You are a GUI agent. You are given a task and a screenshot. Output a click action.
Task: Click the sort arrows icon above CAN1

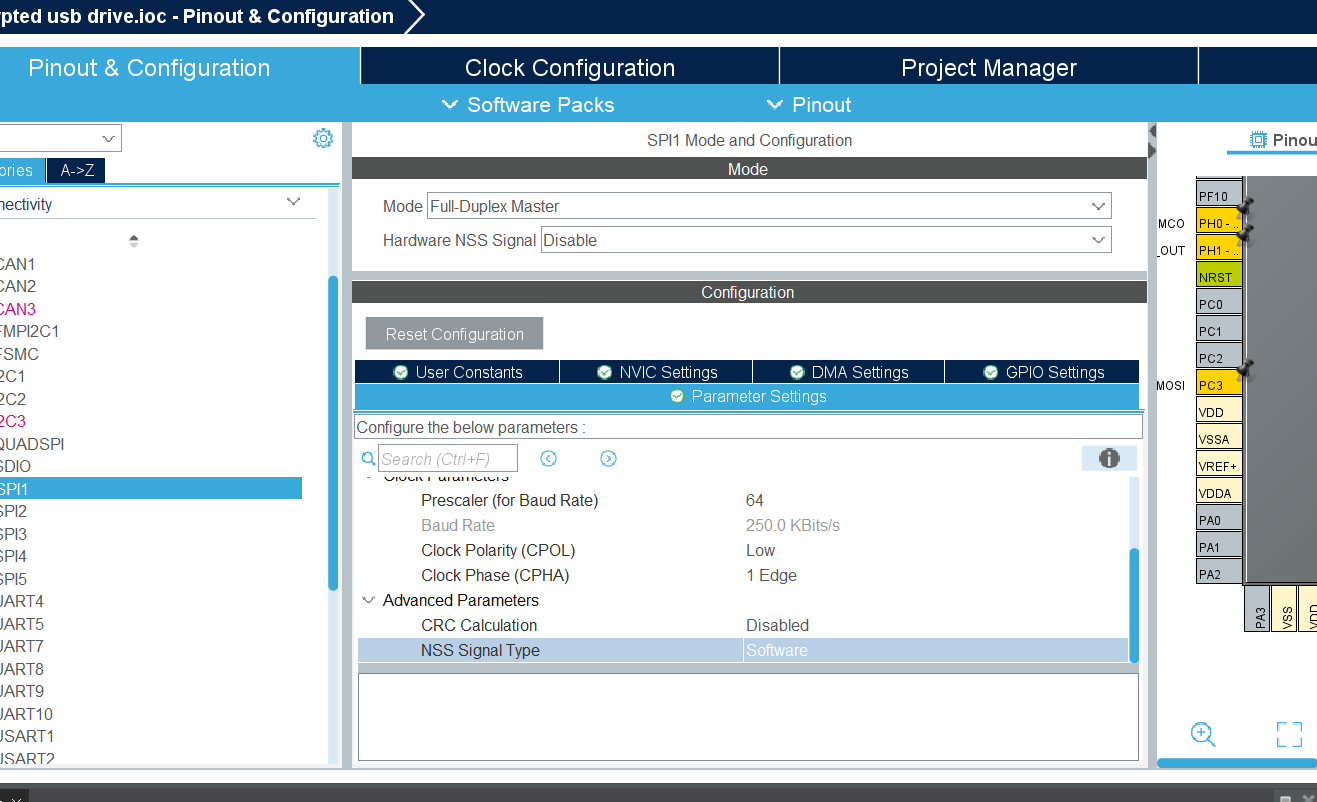tap(134, 241)
